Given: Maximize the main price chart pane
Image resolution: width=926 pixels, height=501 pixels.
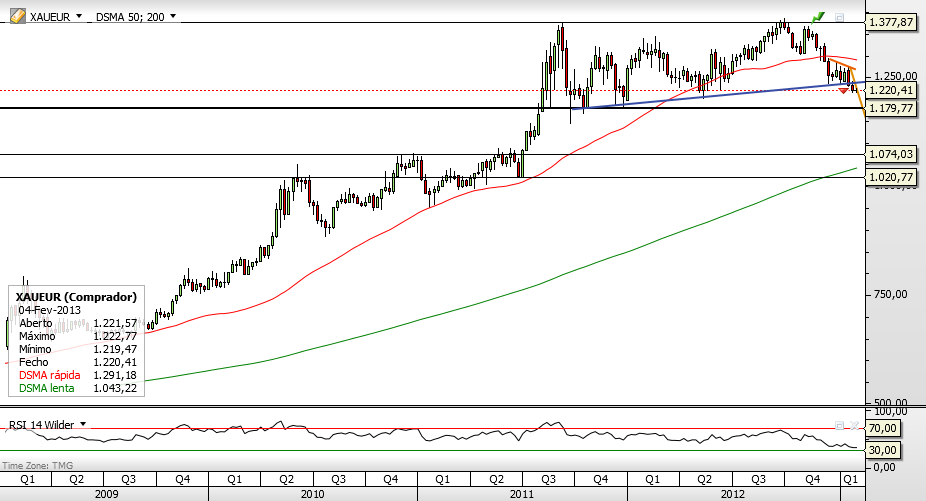Looking at the screenshot, I should pyautogui.click(x=839, y=18).
